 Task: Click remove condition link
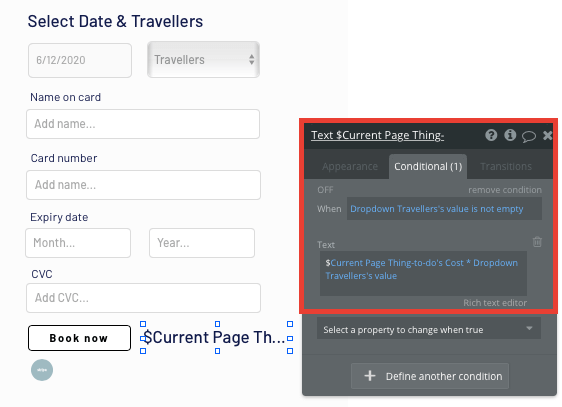[505, 190]
